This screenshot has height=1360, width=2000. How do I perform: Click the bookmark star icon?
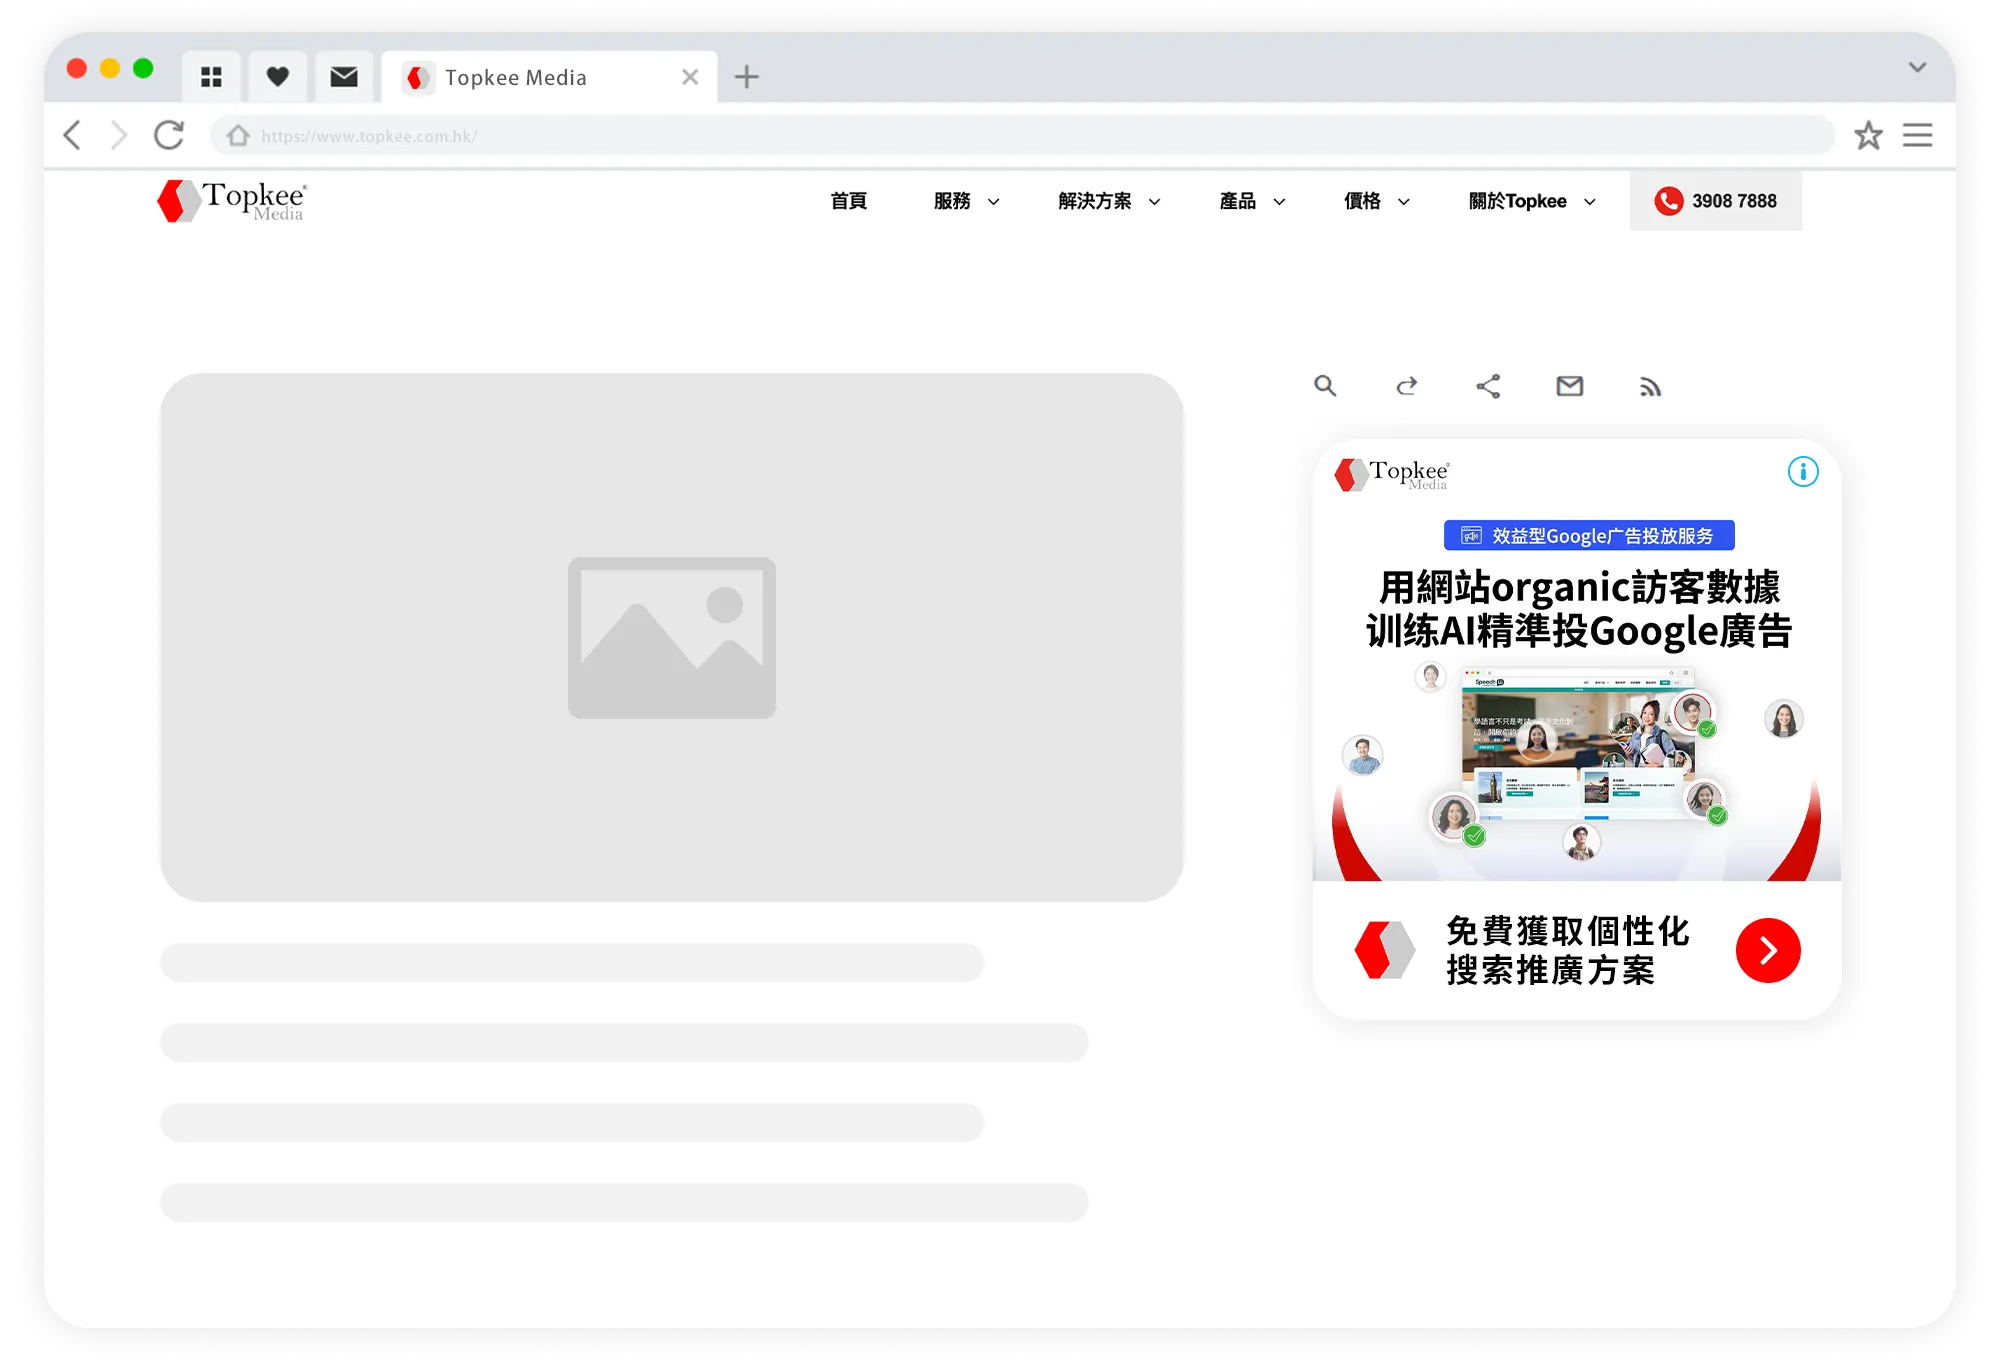coord(1868,135)
